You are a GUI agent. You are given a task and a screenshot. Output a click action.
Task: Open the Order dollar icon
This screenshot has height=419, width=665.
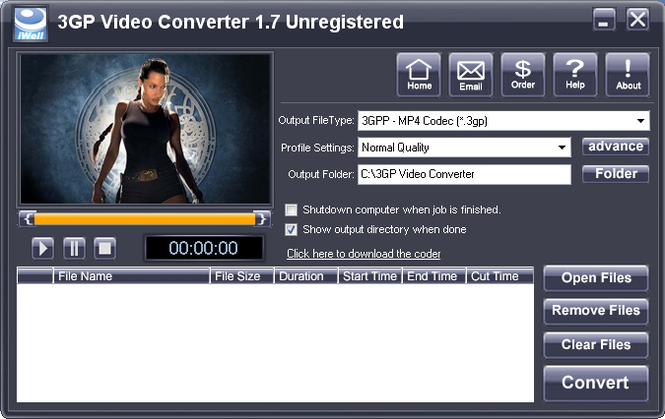click(x=523, y=75)
